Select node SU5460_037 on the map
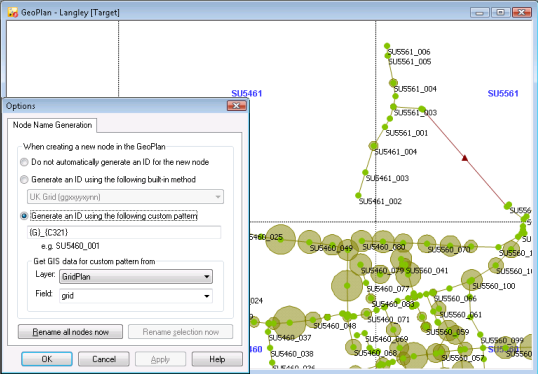Screen dimensions: 538x374 pos(268,332)
